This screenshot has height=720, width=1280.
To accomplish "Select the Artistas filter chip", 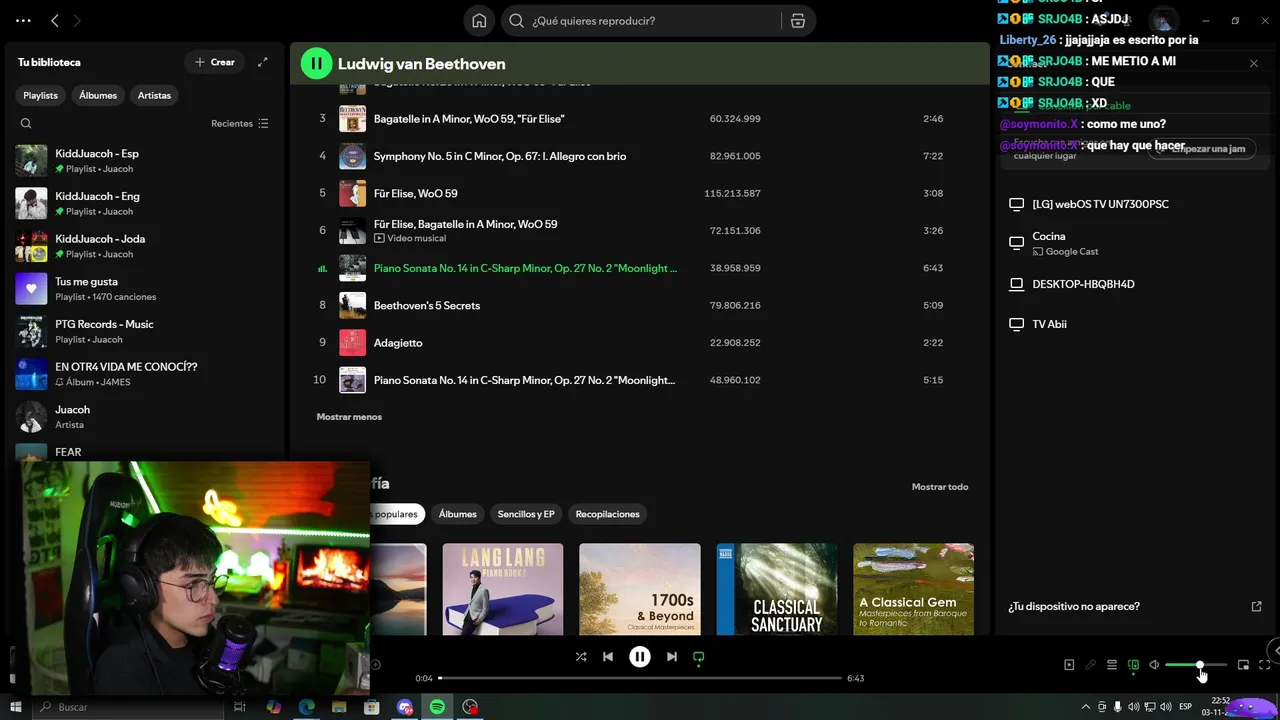I will (154, 95).
